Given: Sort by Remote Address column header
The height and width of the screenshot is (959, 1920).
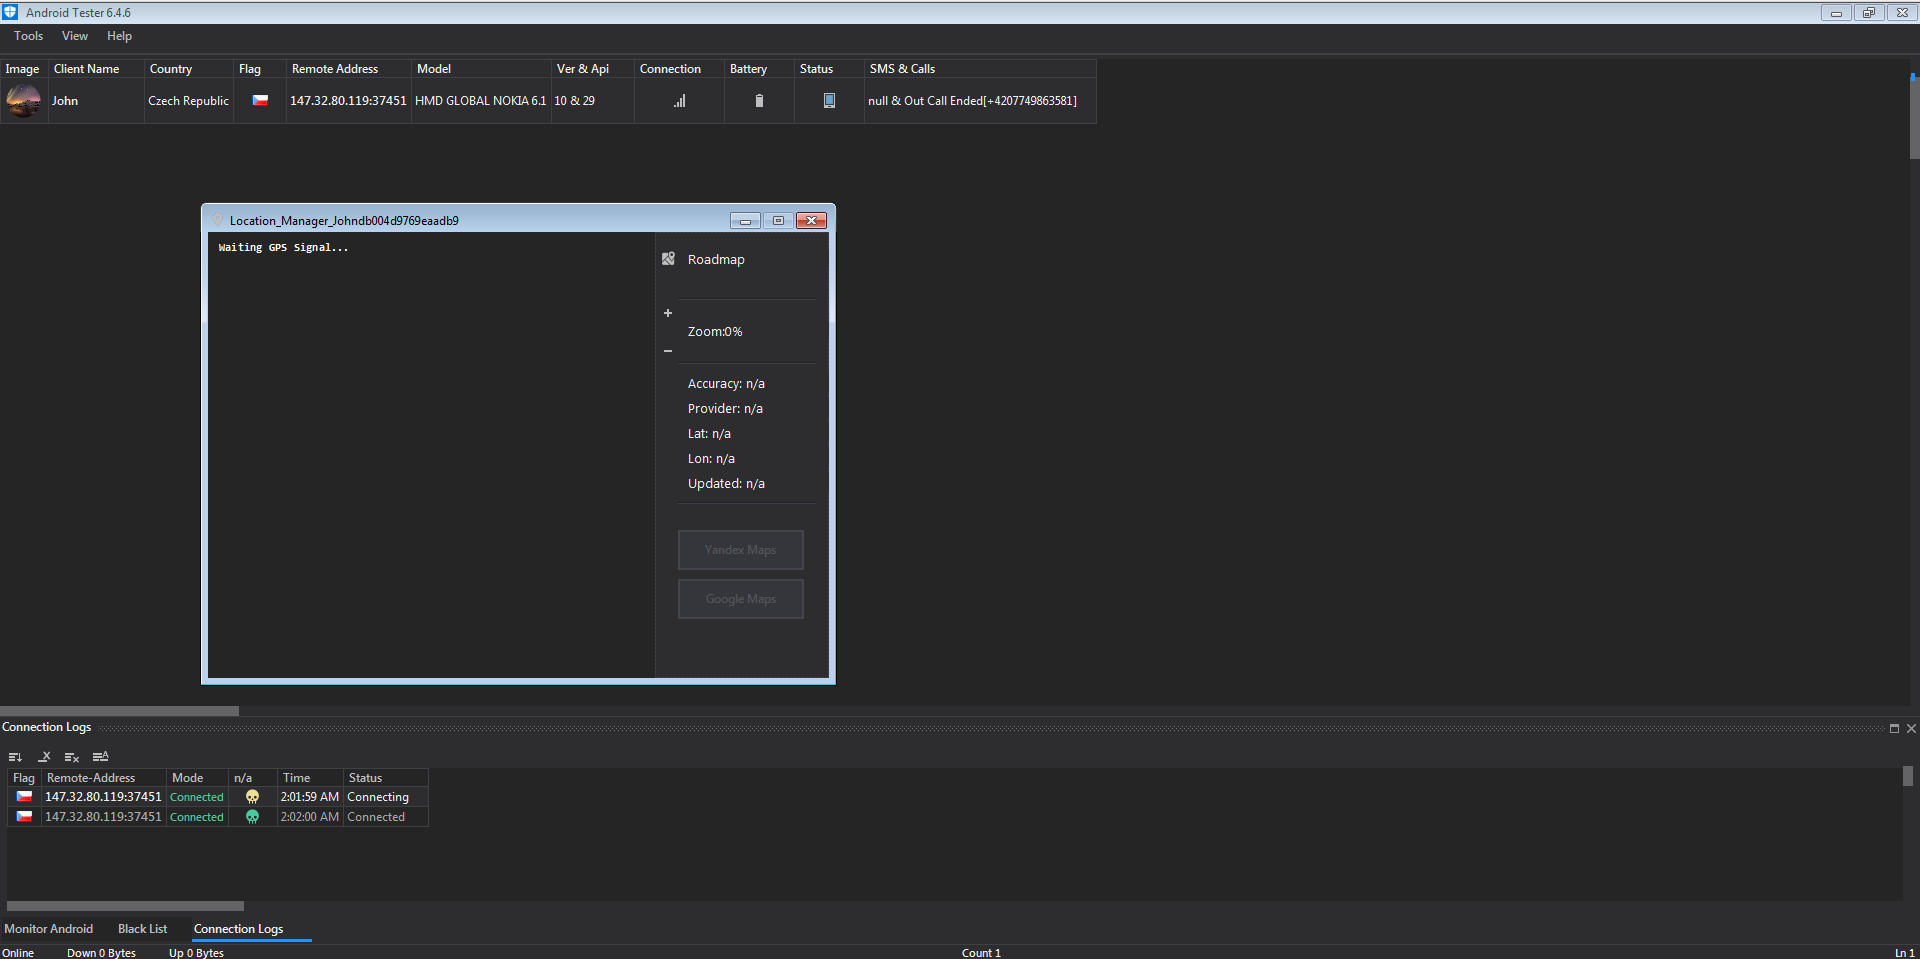Looking at the screenshot, I should click(335, 69).
